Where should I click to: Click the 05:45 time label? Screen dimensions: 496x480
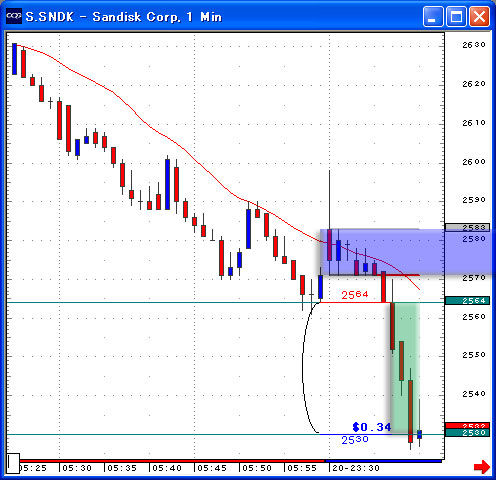212,468
